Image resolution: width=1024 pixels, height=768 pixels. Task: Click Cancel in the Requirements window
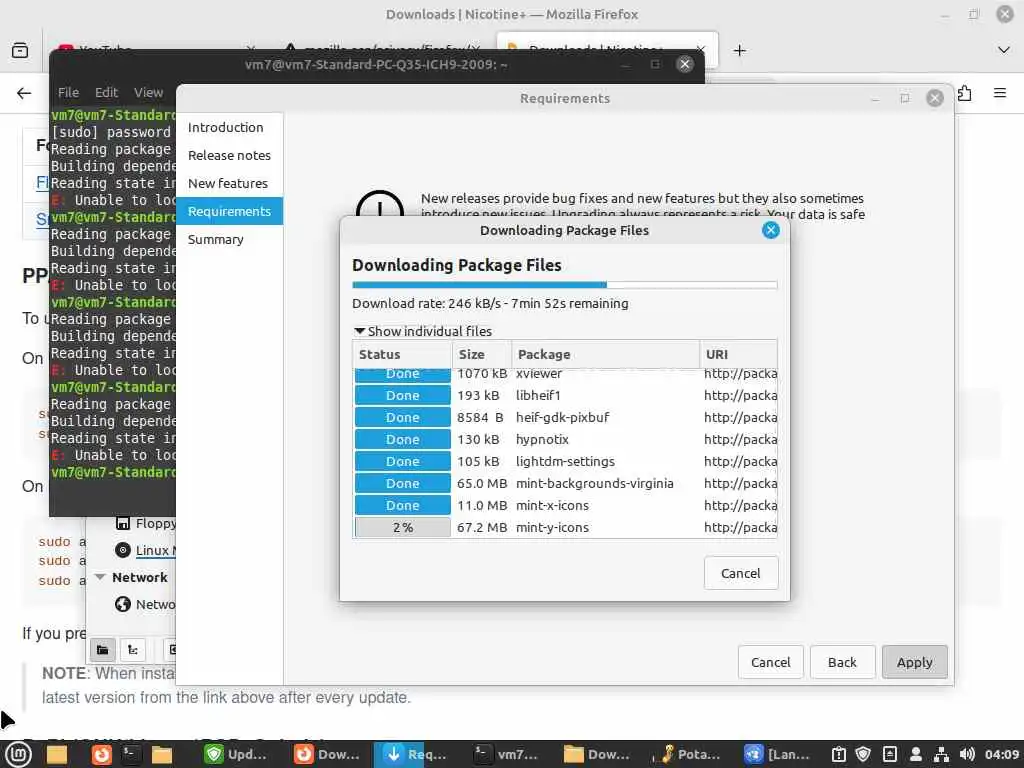pos(771,662)
